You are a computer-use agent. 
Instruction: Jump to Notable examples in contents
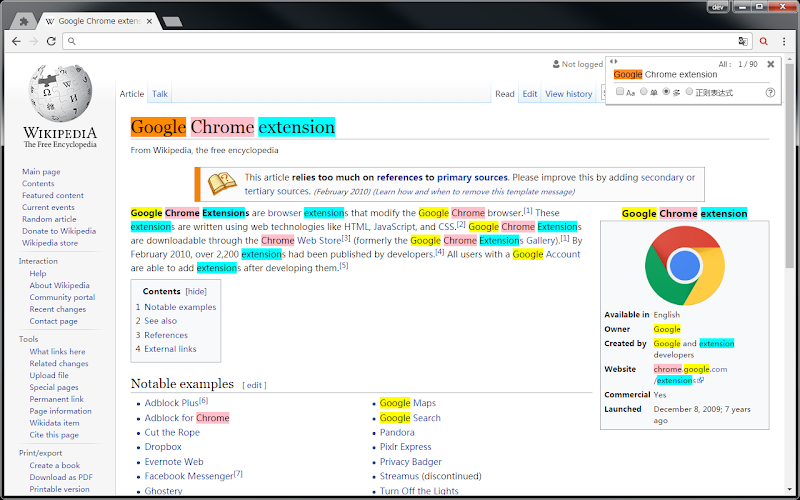coord(180,307)
